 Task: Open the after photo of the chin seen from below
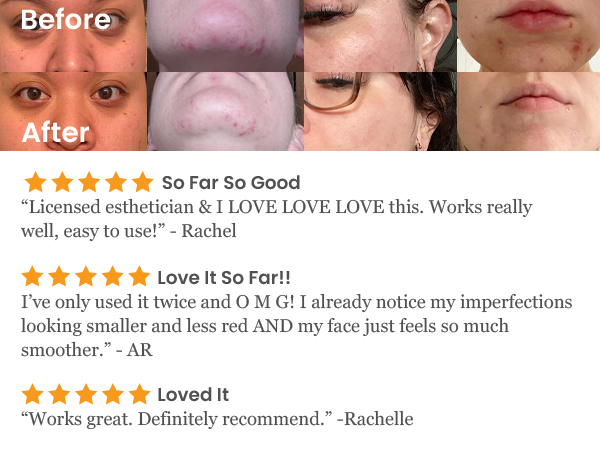[x=225, y=111]
